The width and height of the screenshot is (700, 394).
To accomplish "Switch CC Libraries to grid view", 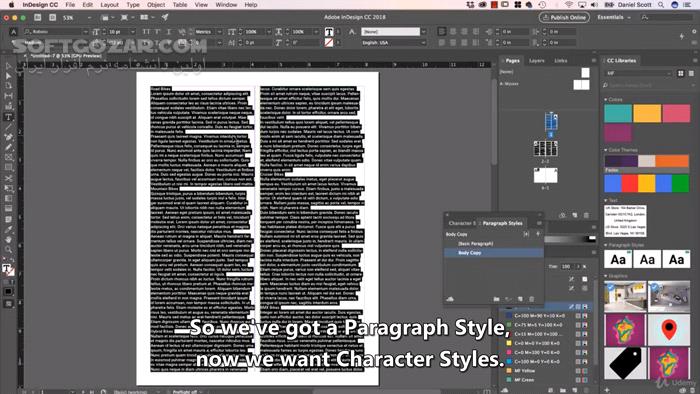I will click(x=681, y=73).
